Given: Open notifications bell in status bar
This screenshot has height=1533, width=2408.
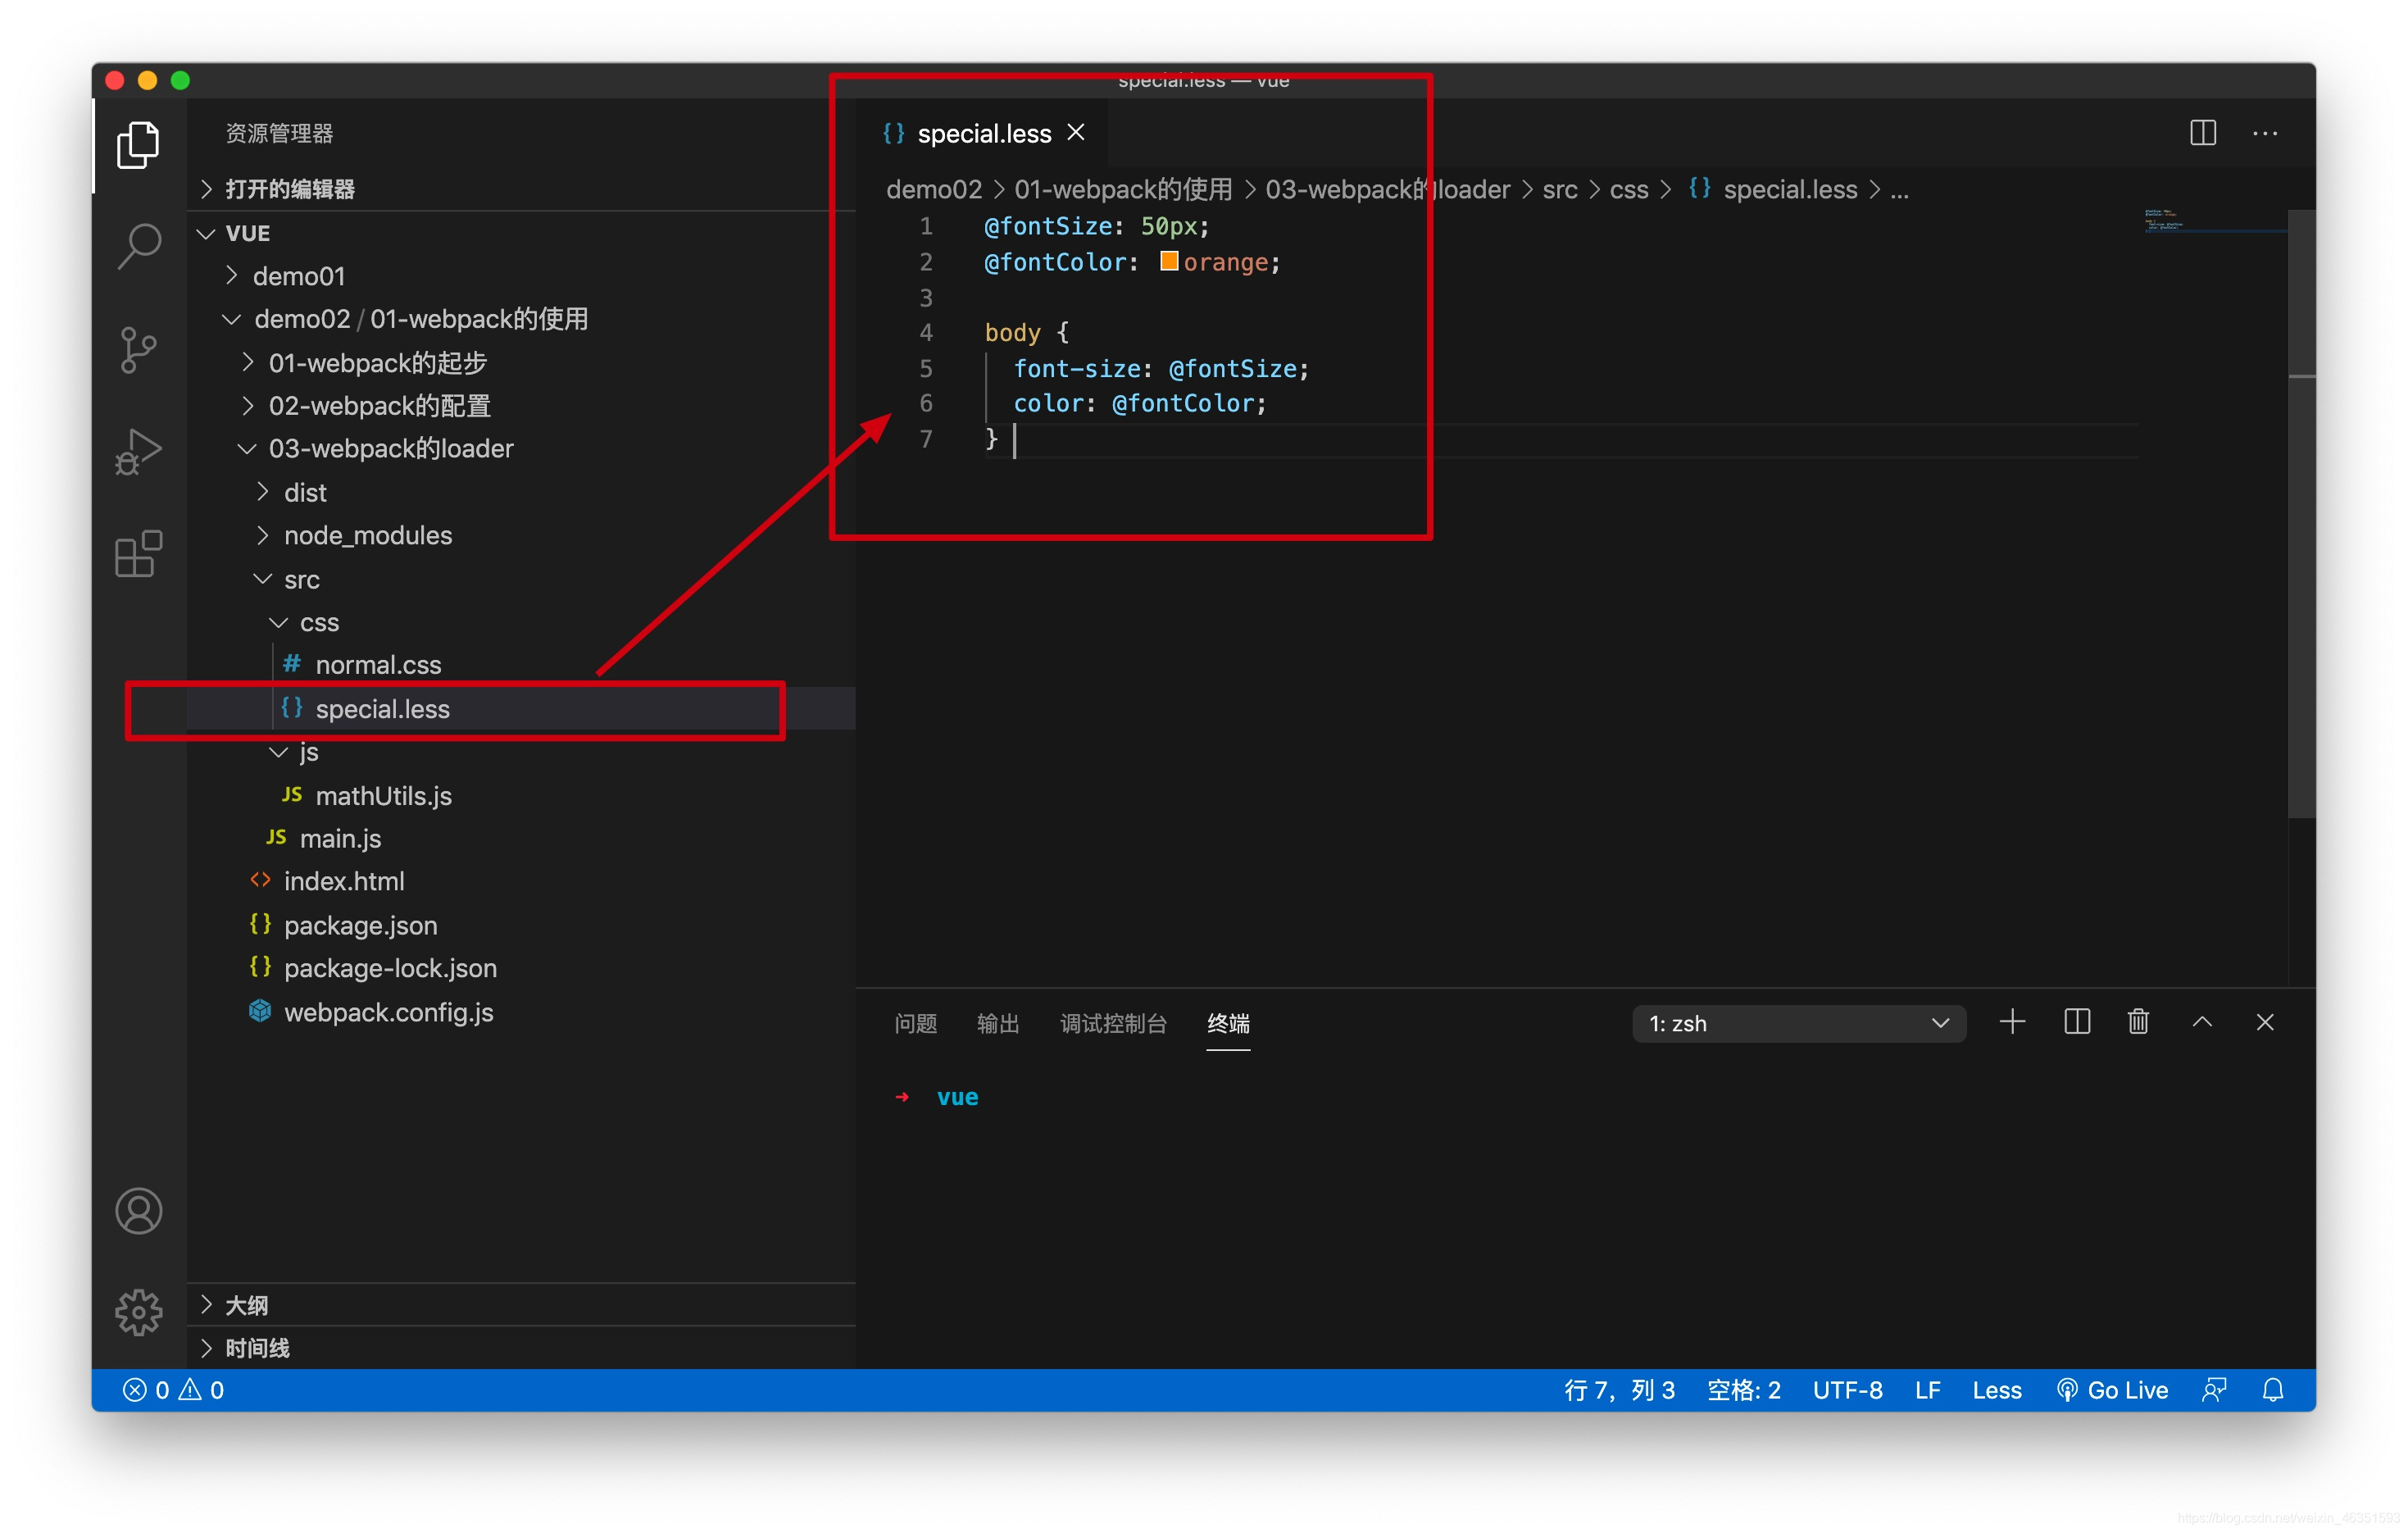Looking at the screenshot, I should click(2273, 1390).
